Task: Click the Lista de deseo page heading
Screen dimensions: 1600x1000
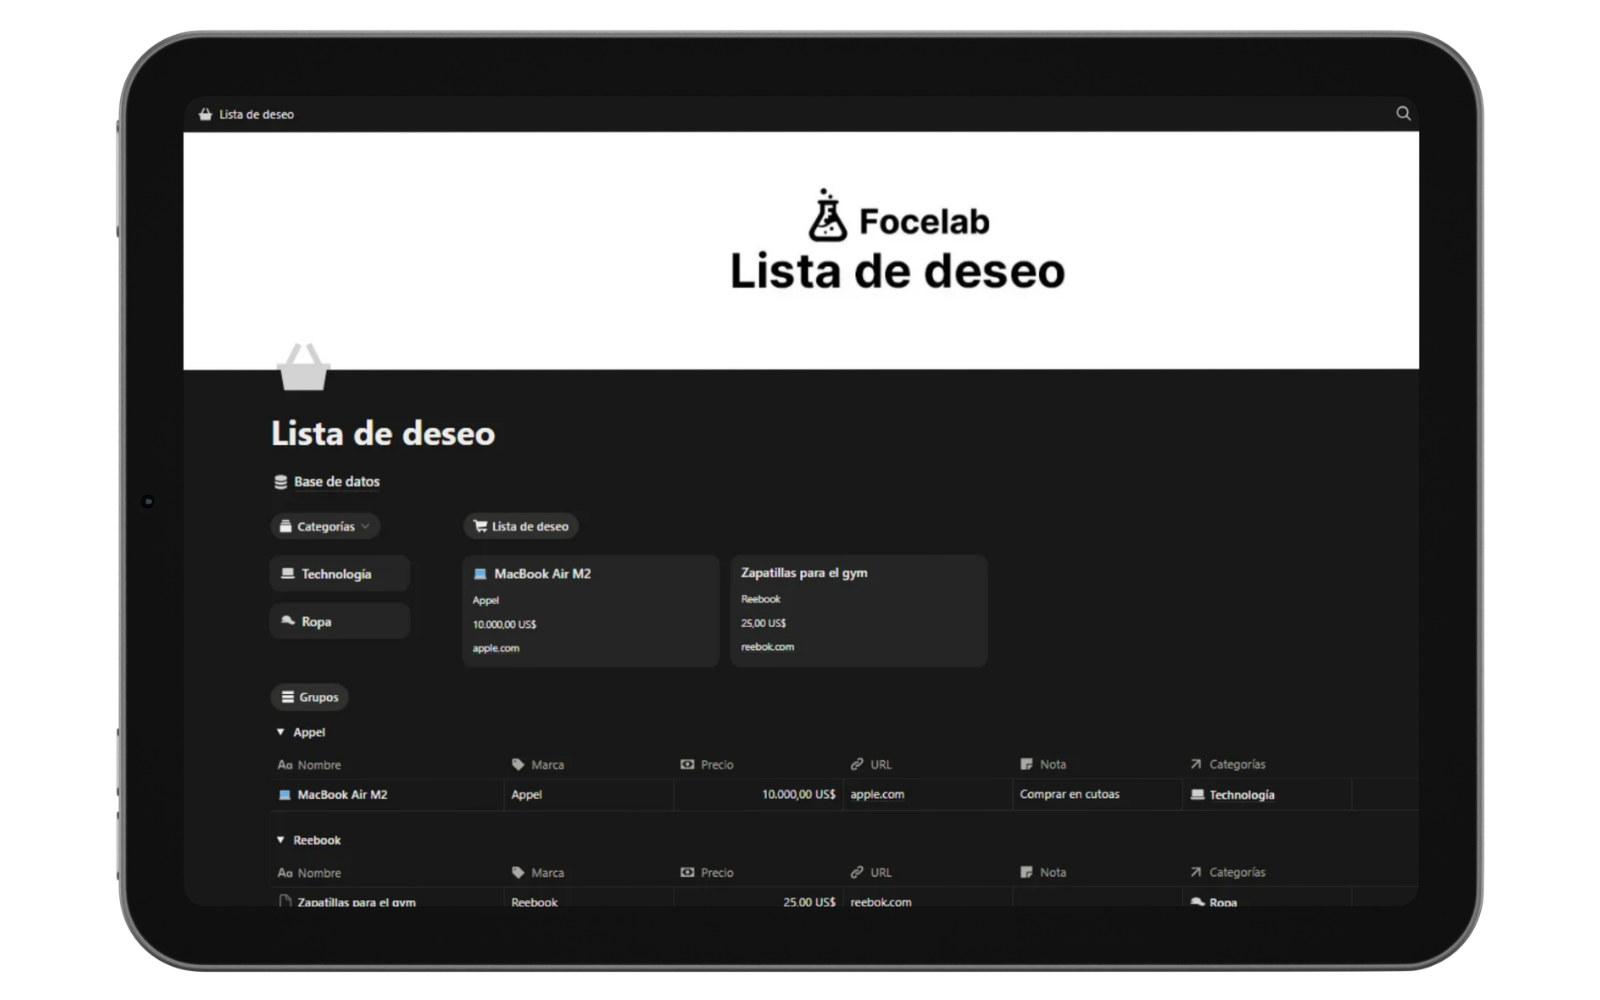Action: click(383, 433)
